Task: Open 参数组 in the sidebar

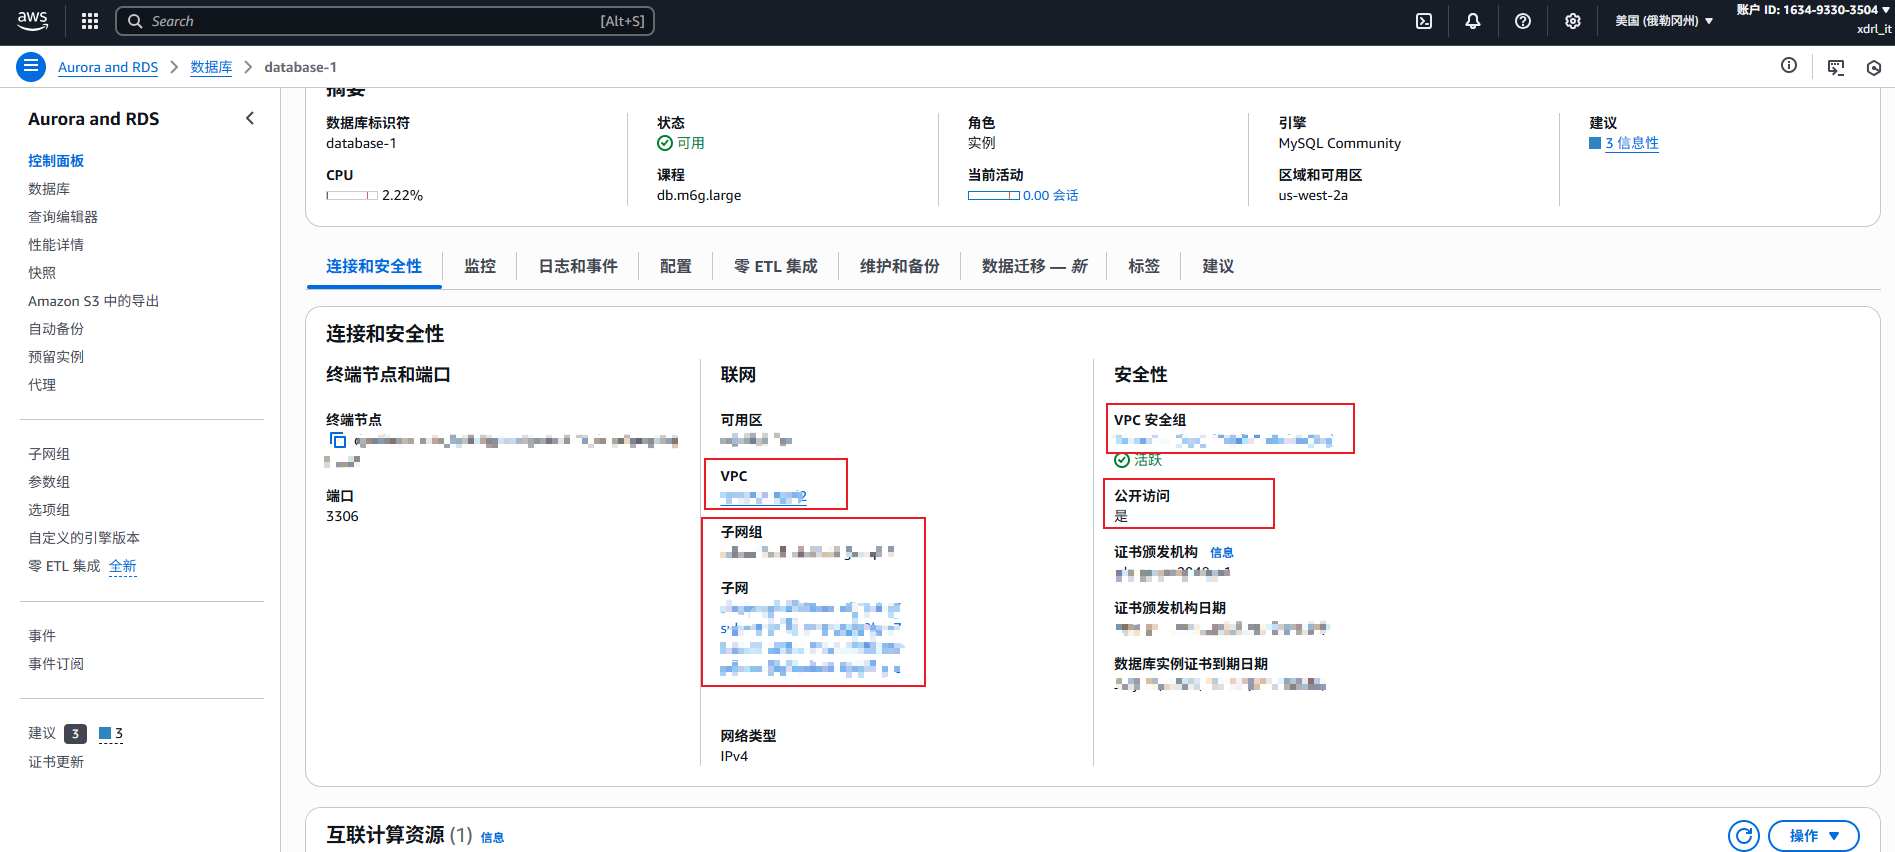Action: (x=49, y=482)
